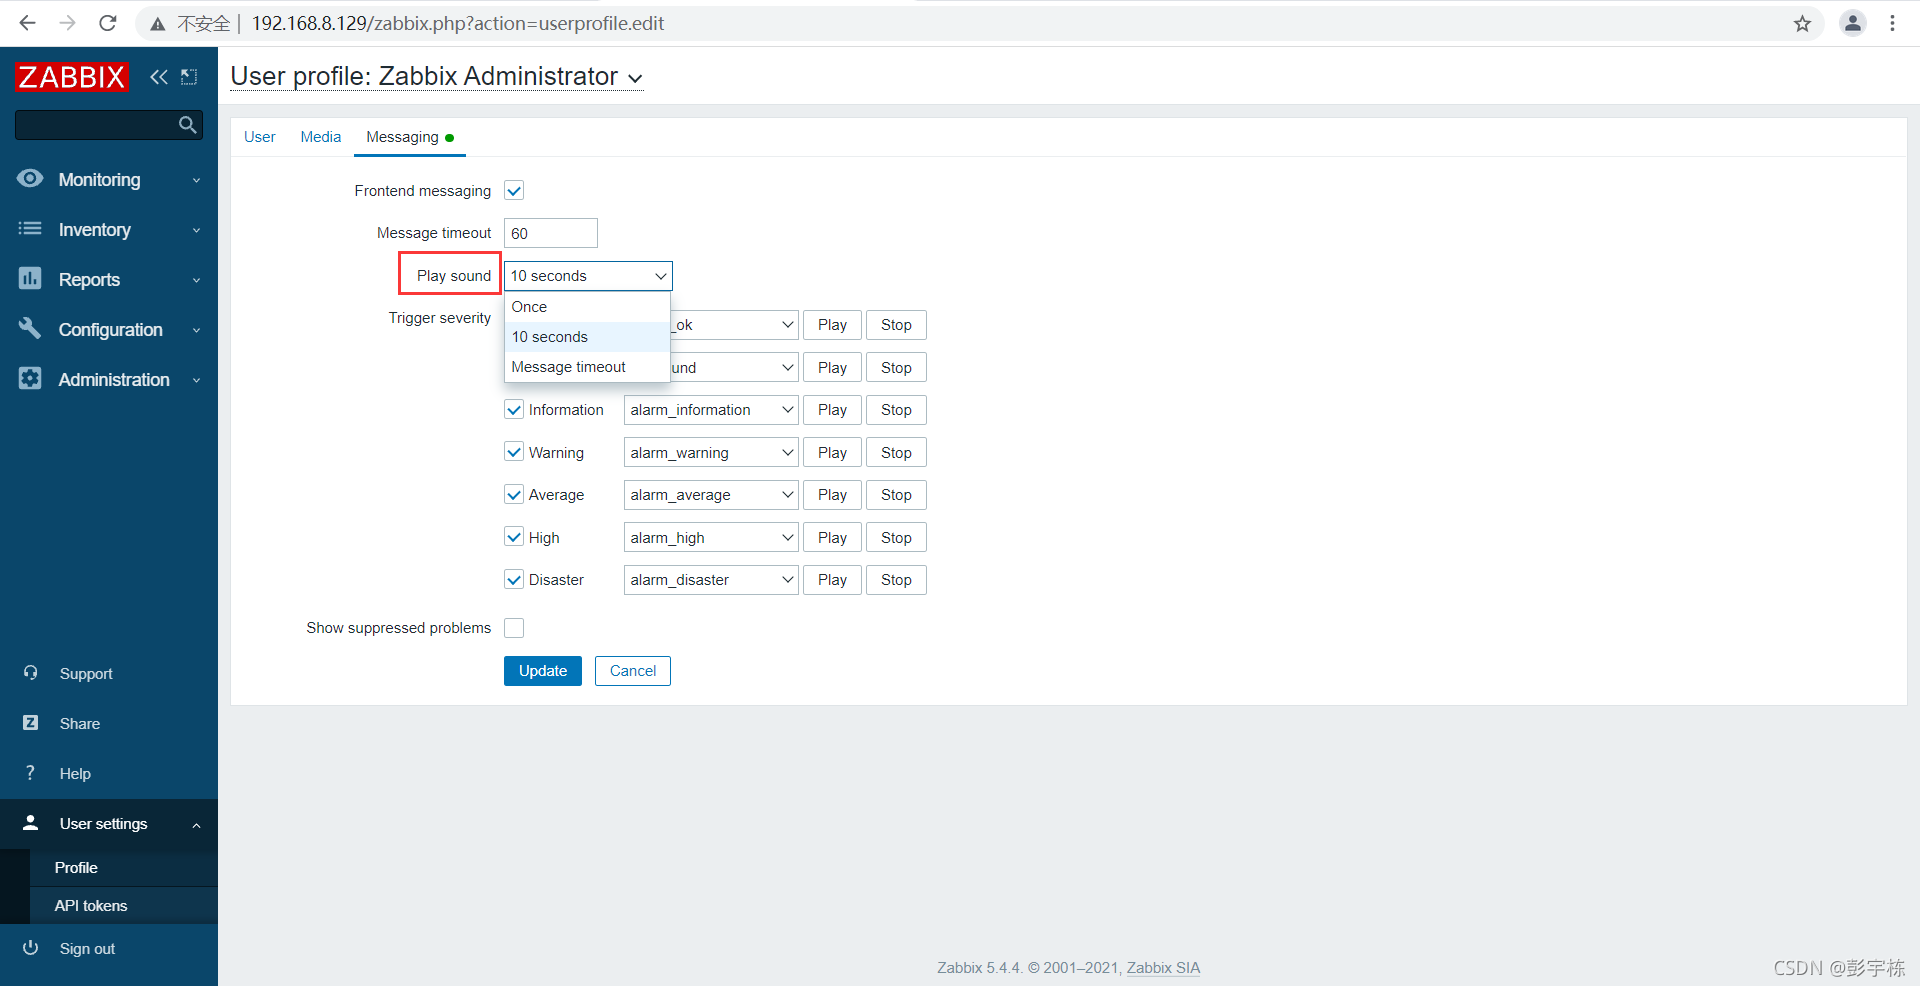Click the User settings person icon

pos(30,823)
